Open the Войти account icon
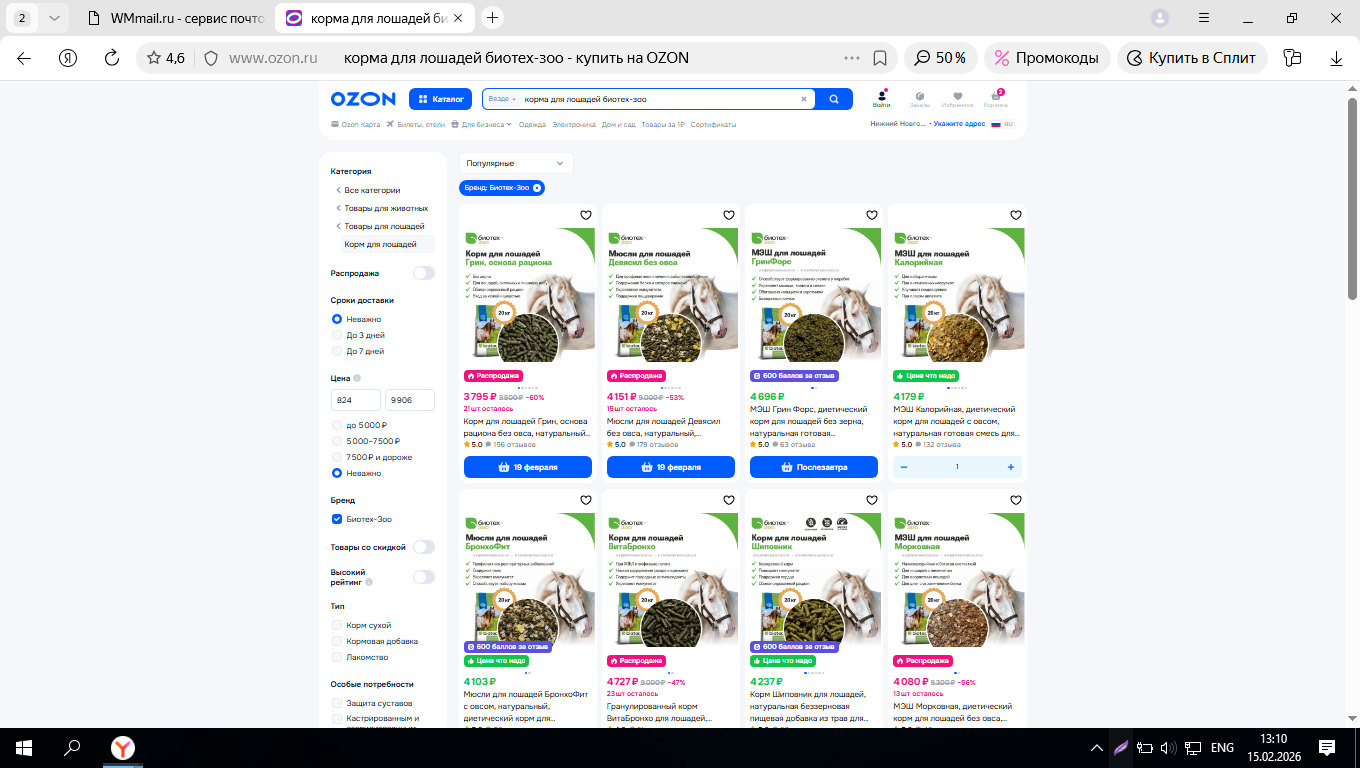Viewport: 1360px width, 768px height. coord(881,98)
